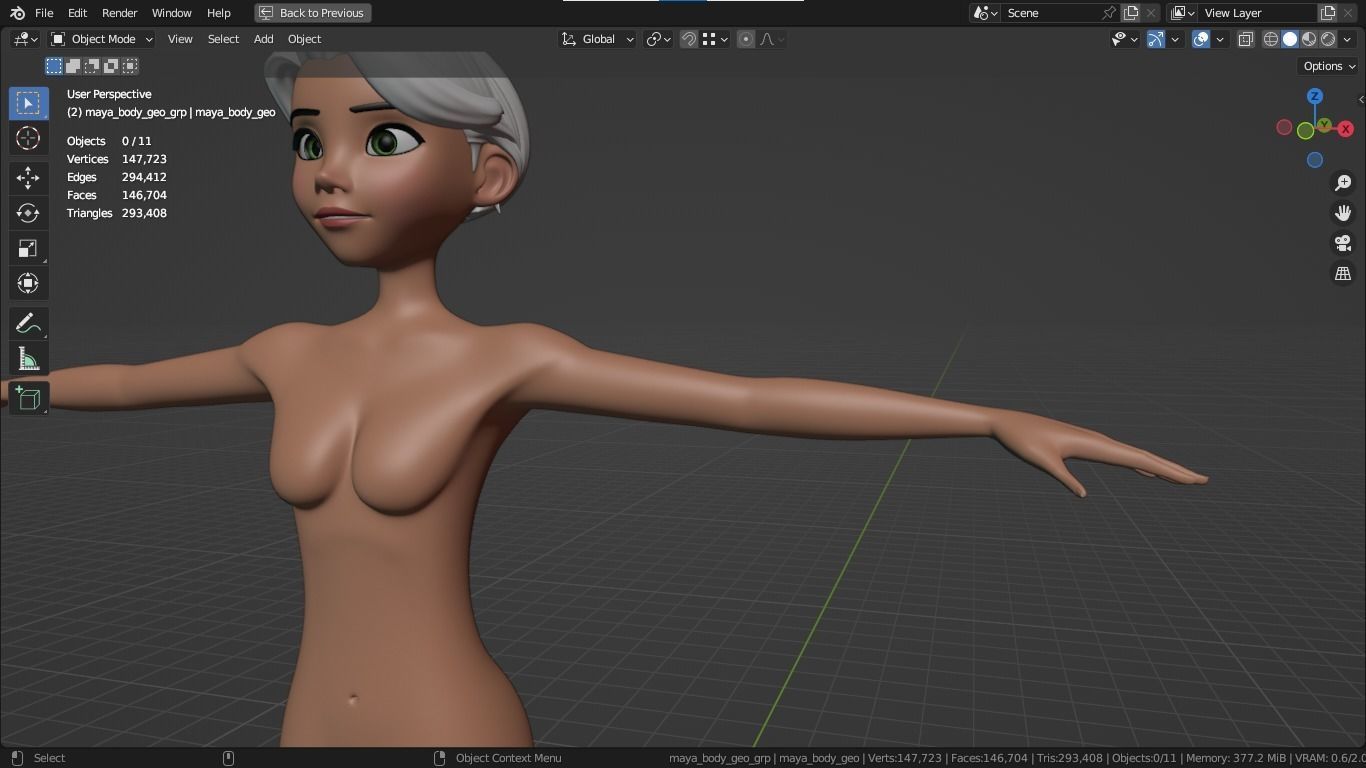Activate the Measure tool
Viewport: 1366px width, 768px height.
pyautogui.click(x=28, y=358)
